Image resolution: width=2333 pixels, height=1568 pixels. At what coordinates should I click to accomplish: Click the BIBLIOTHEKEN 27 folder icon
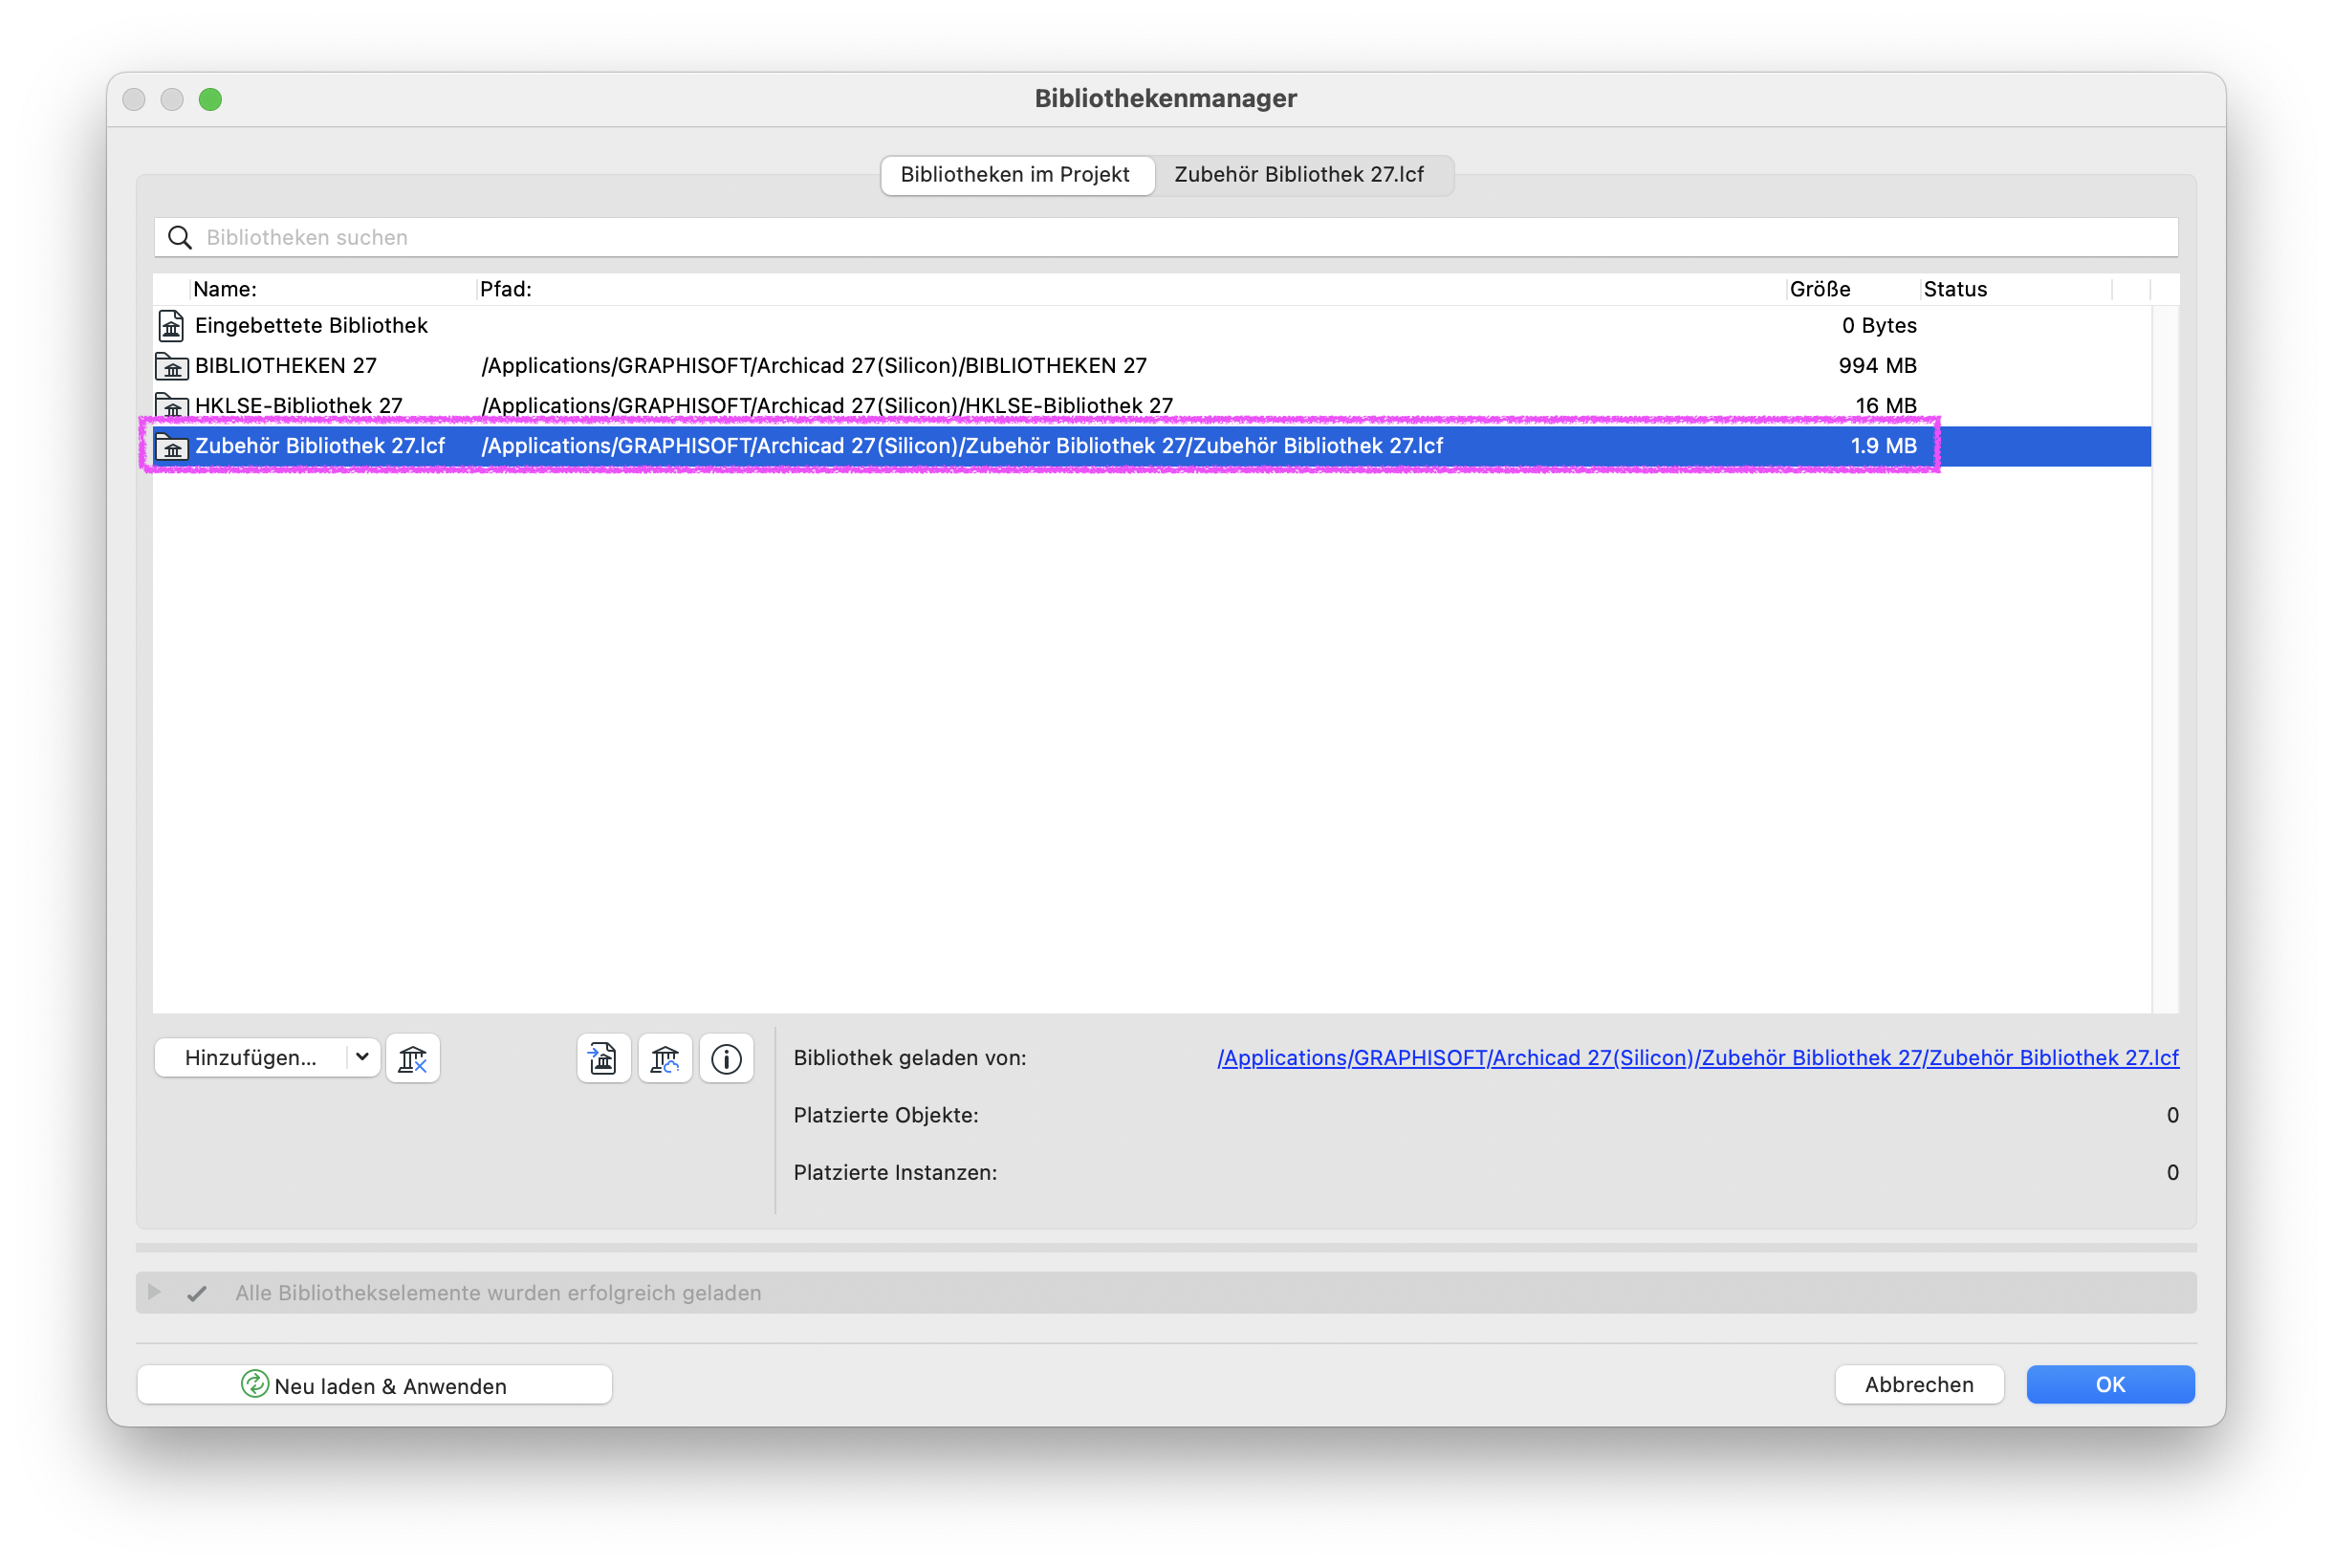[x=172, y=366]
